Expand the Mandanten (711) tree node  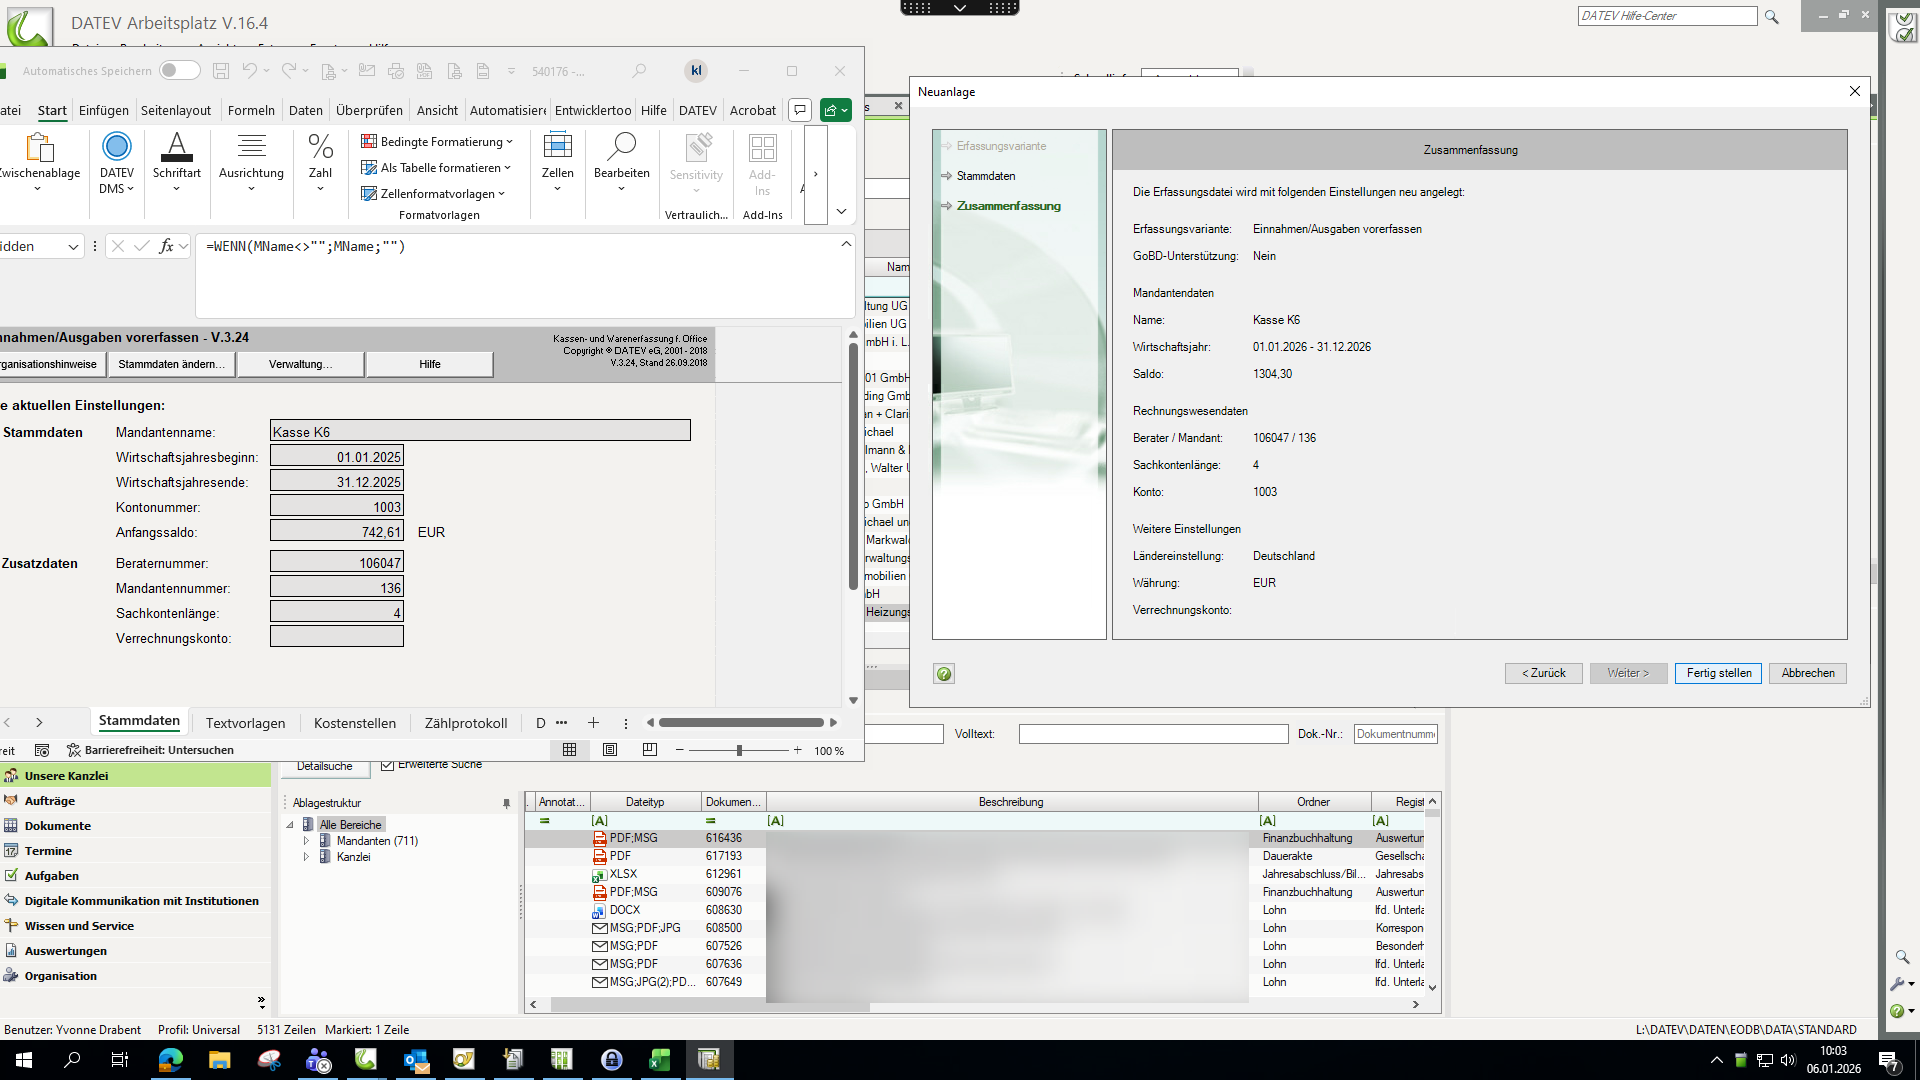pyautogui.click(x=306, y=841)
